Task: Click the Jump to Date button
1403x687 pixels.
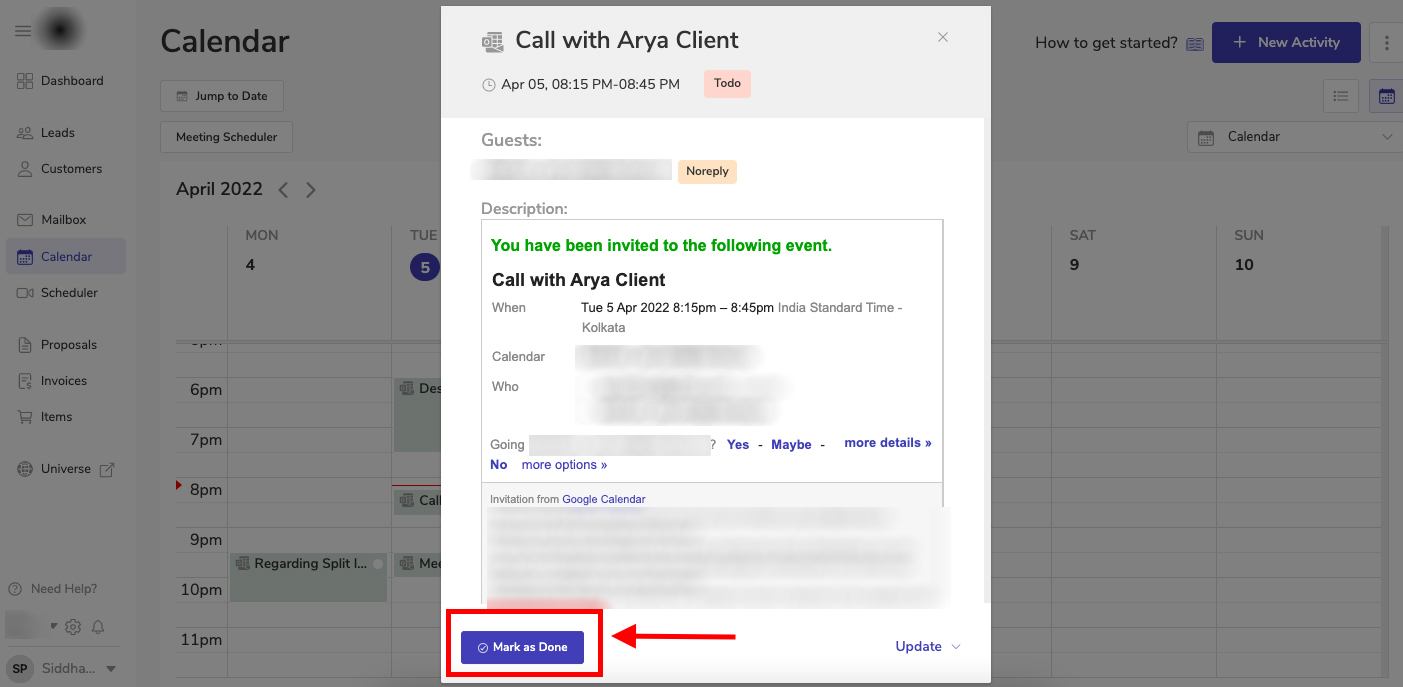Action: pyautogui.click(x=222, y=96)
